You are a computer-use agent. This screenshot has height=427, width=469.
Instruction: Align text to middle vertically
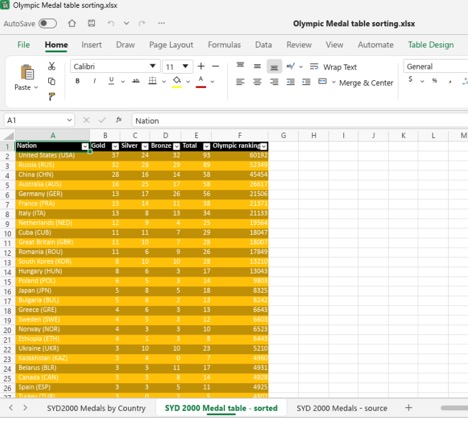point(257,66)
